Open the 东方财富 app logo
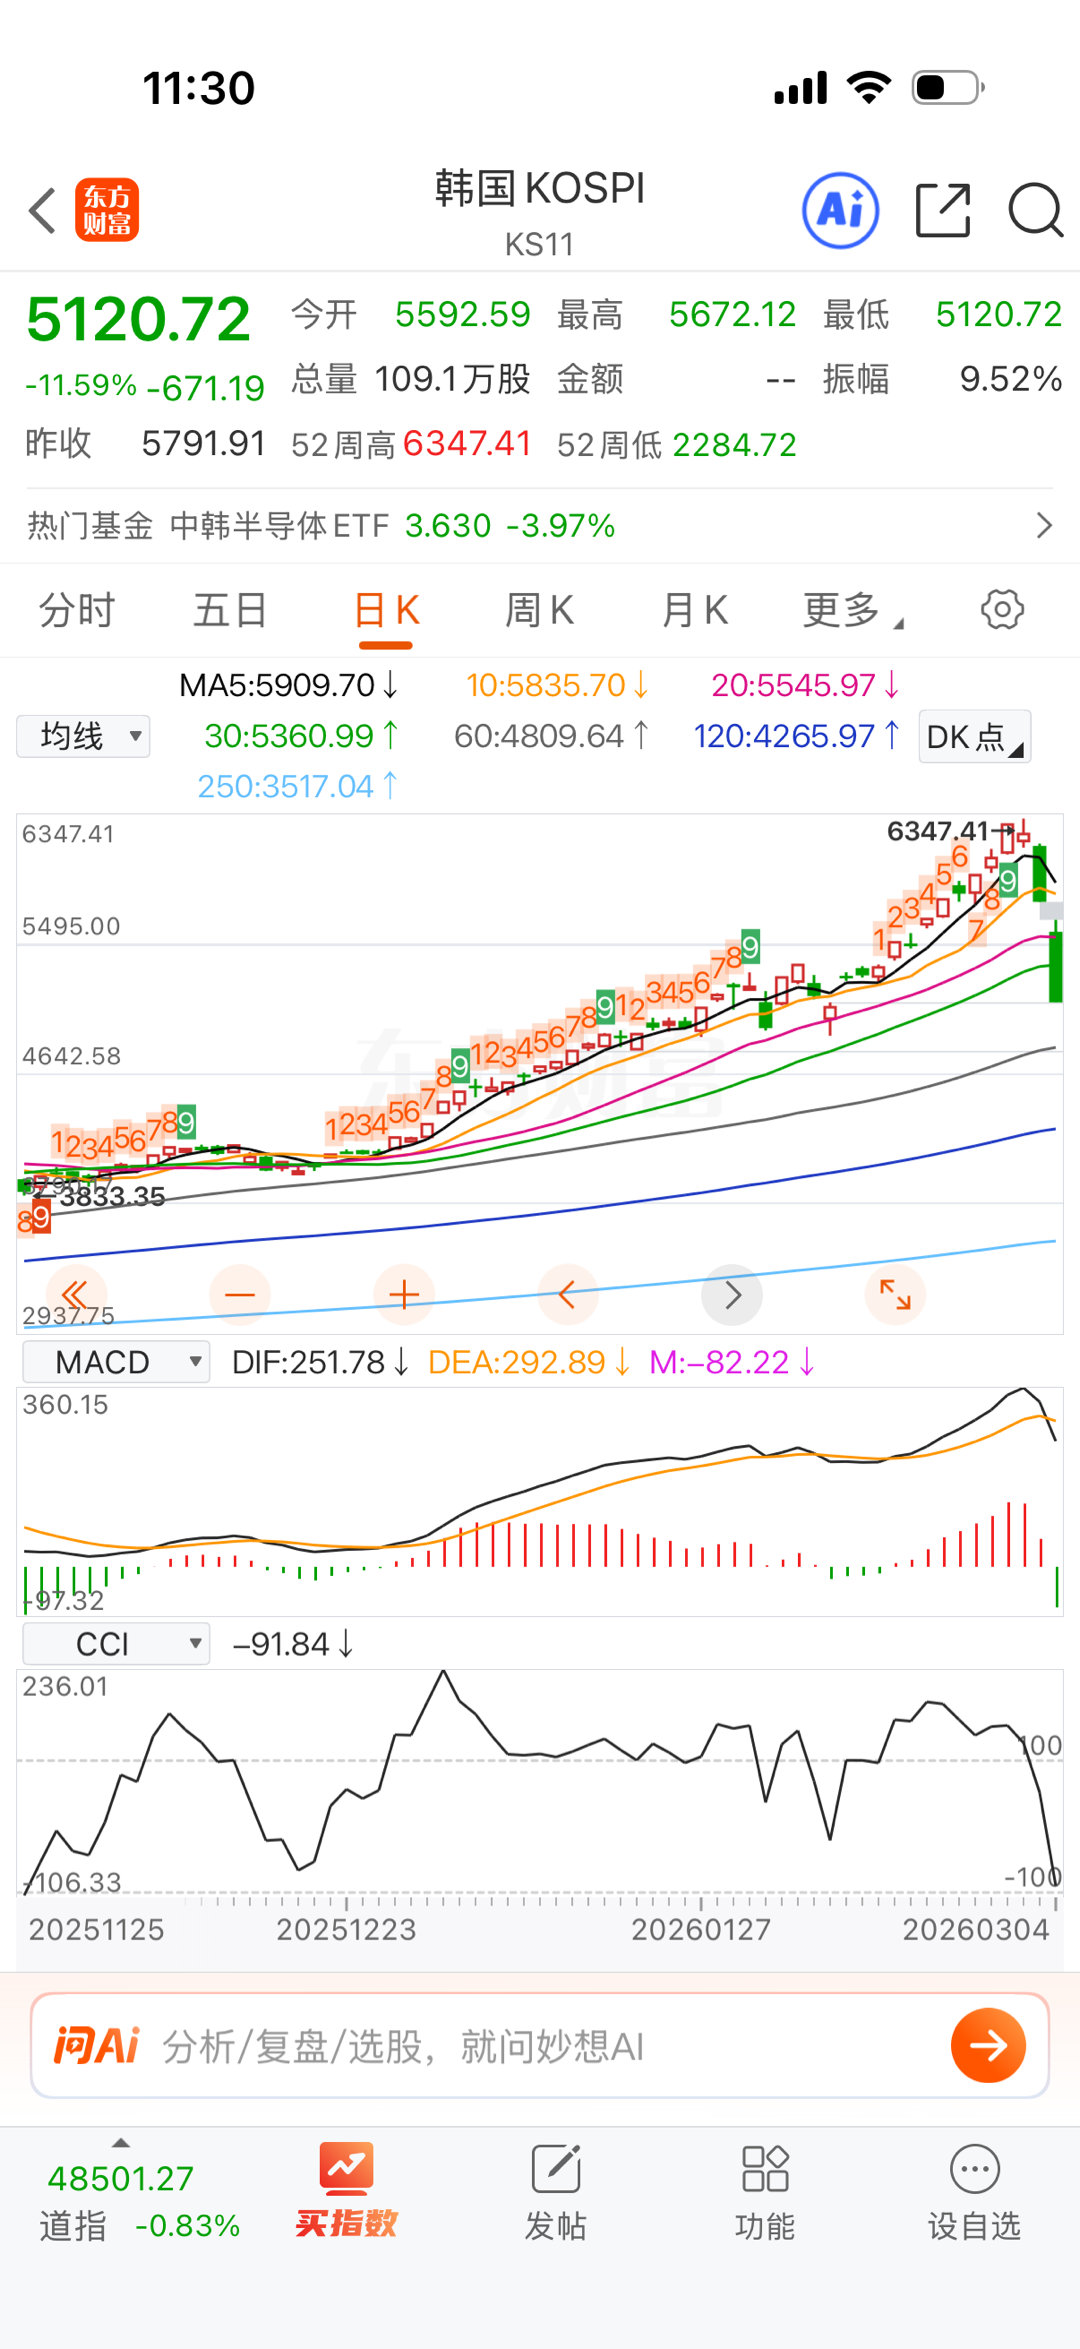The height and width of the screenshot is (2349, 1080). pos(107,211)
